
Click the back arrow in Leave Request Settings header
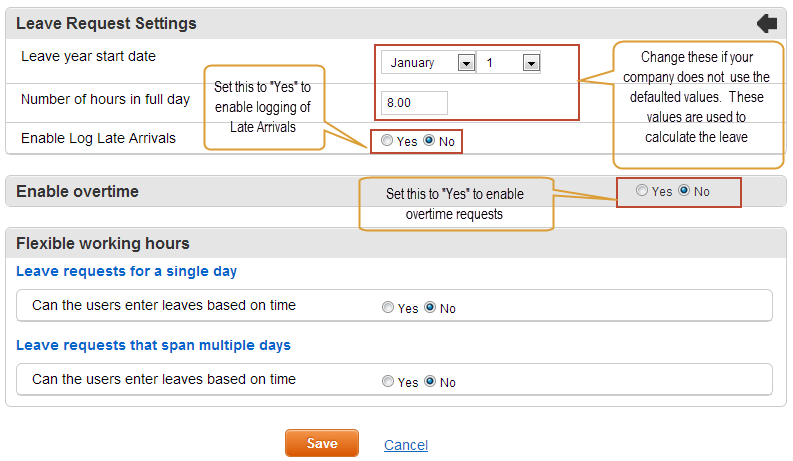click(x=767, y=23)
